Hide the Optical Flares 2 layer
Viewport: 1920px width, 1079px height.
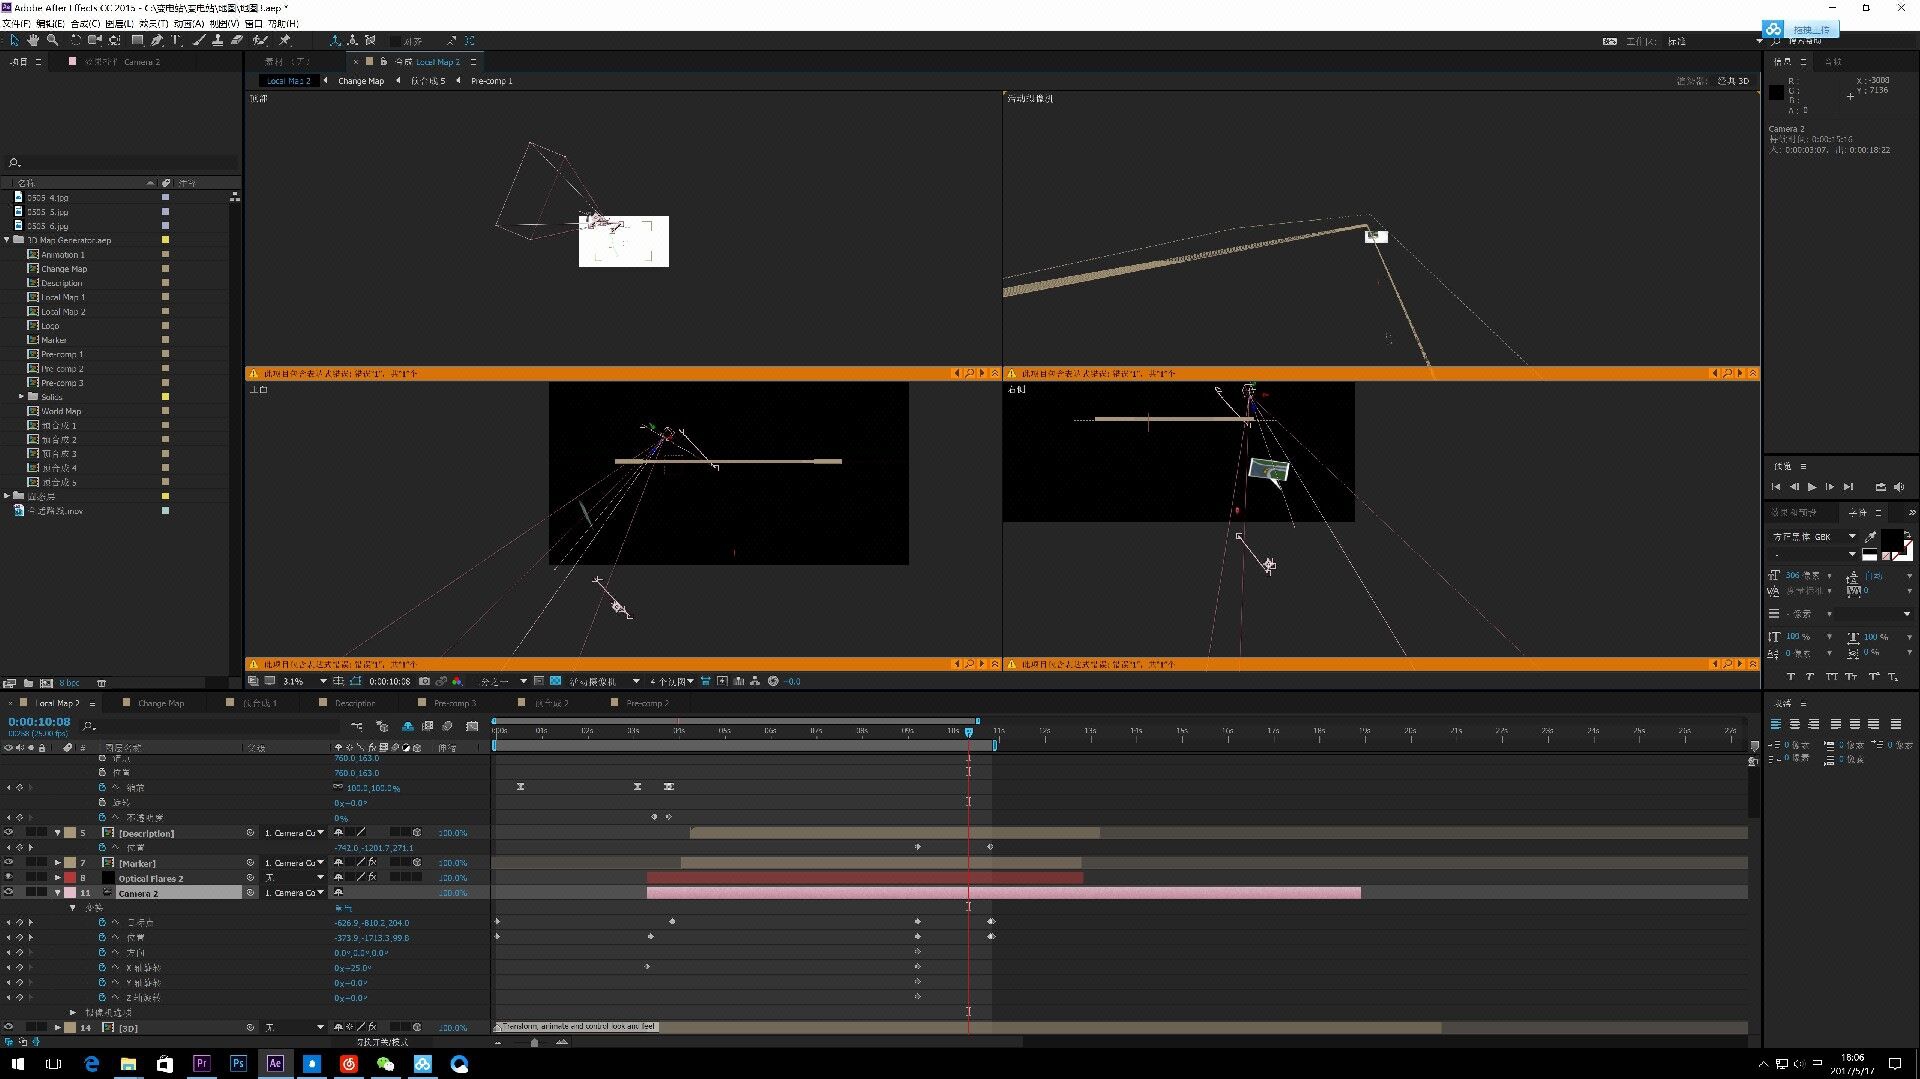click(9, 878)
